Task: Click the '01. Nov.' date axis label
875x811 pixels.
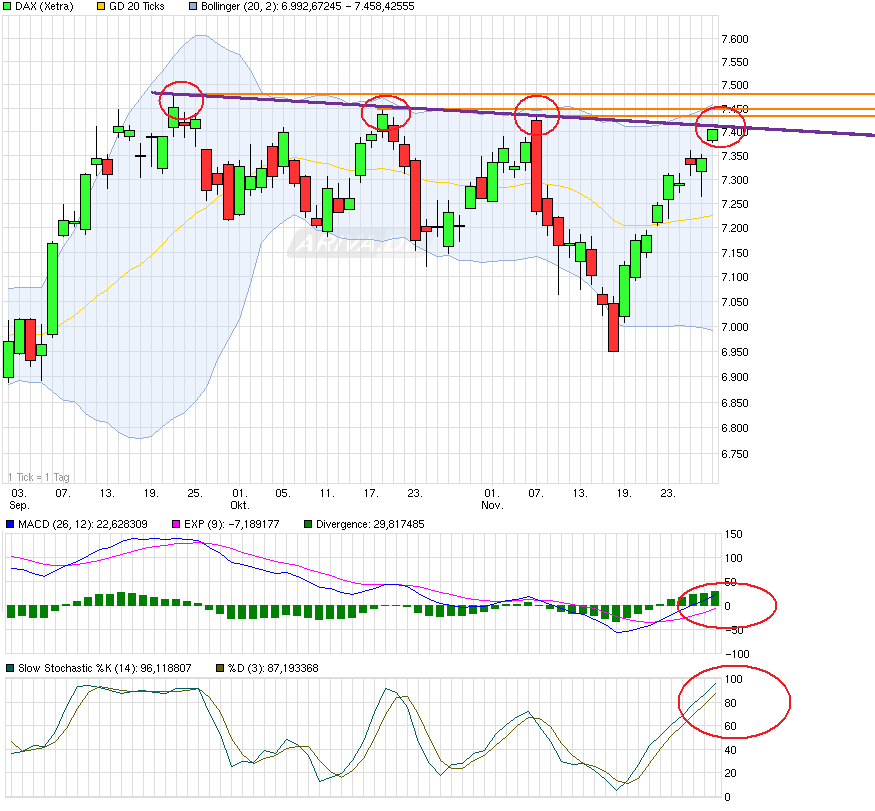Action: point(492,499)
